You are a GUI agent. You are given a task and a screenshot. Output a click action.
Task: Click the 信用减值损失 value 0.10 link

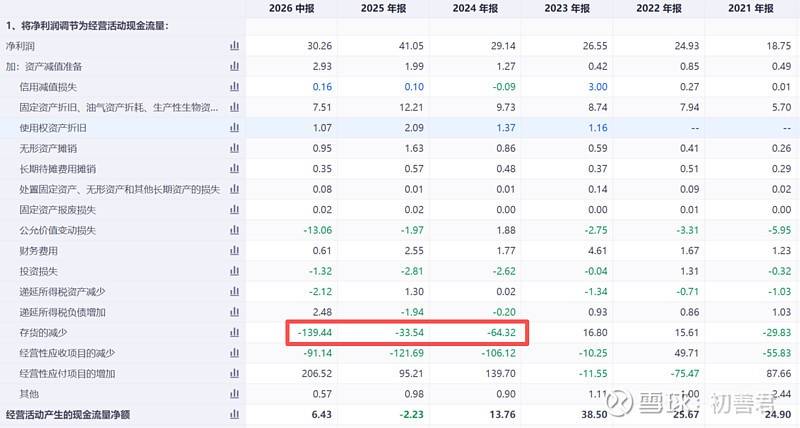414,87
